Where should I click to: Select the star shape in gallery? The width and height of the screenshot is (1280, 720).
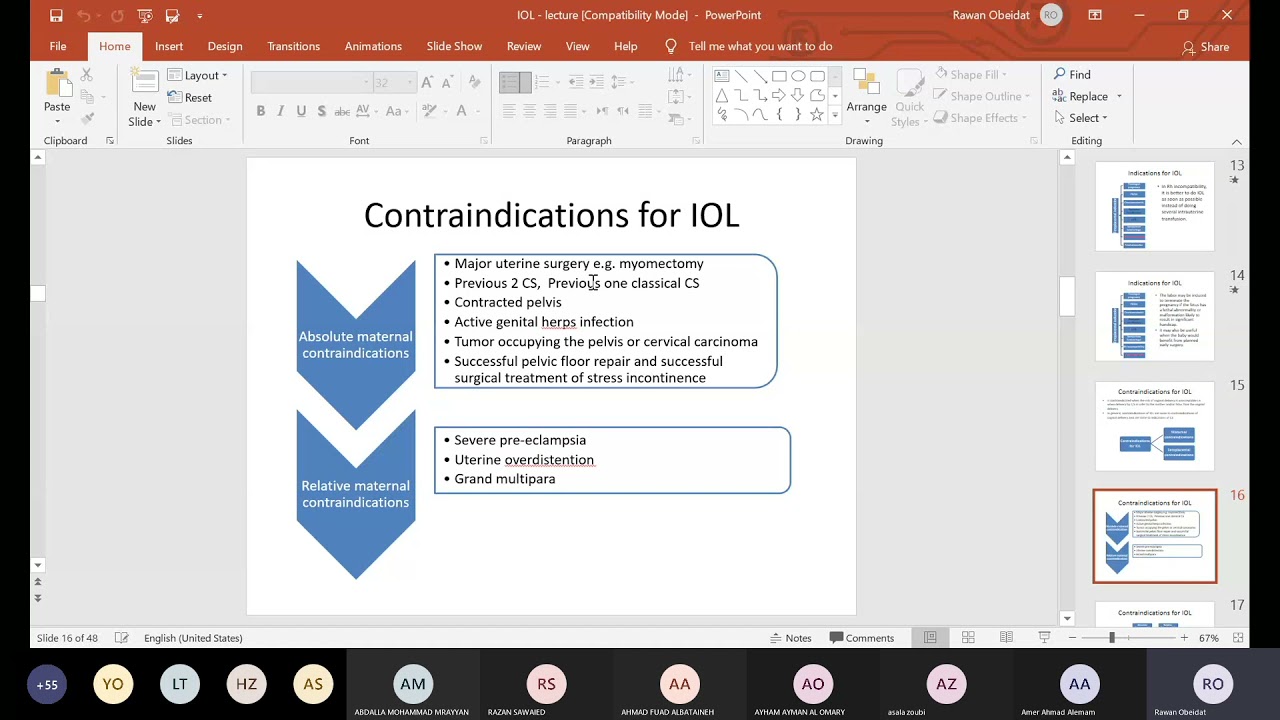[x=817, y=115]
